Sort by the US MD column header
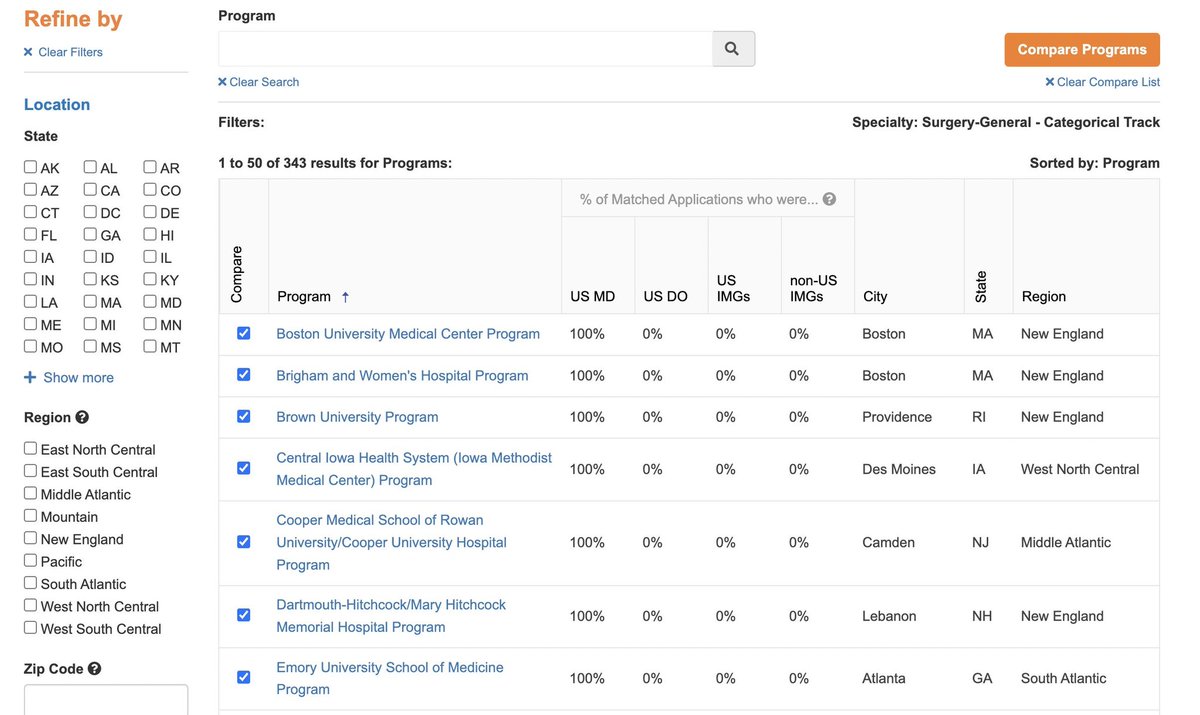 click(593, 297)
